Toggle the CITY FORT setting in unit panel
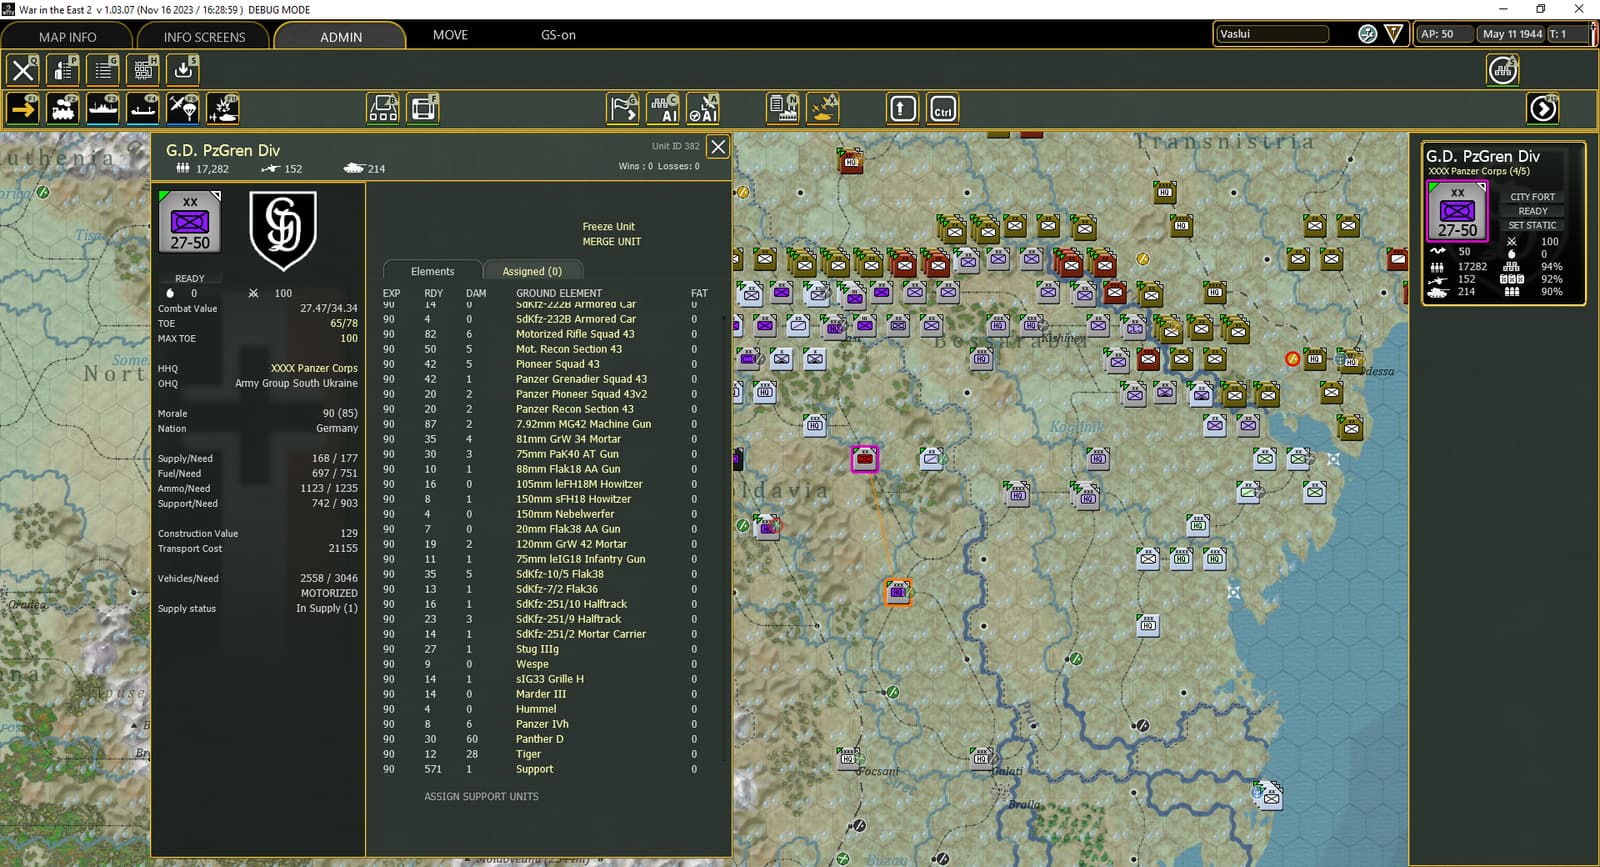 (1532, 197)
